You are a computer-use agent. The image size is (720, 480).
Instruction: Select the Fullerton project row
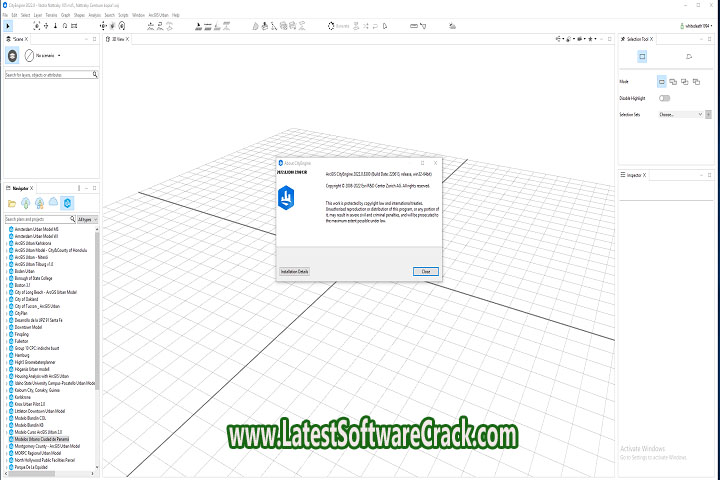coord(21,341)
